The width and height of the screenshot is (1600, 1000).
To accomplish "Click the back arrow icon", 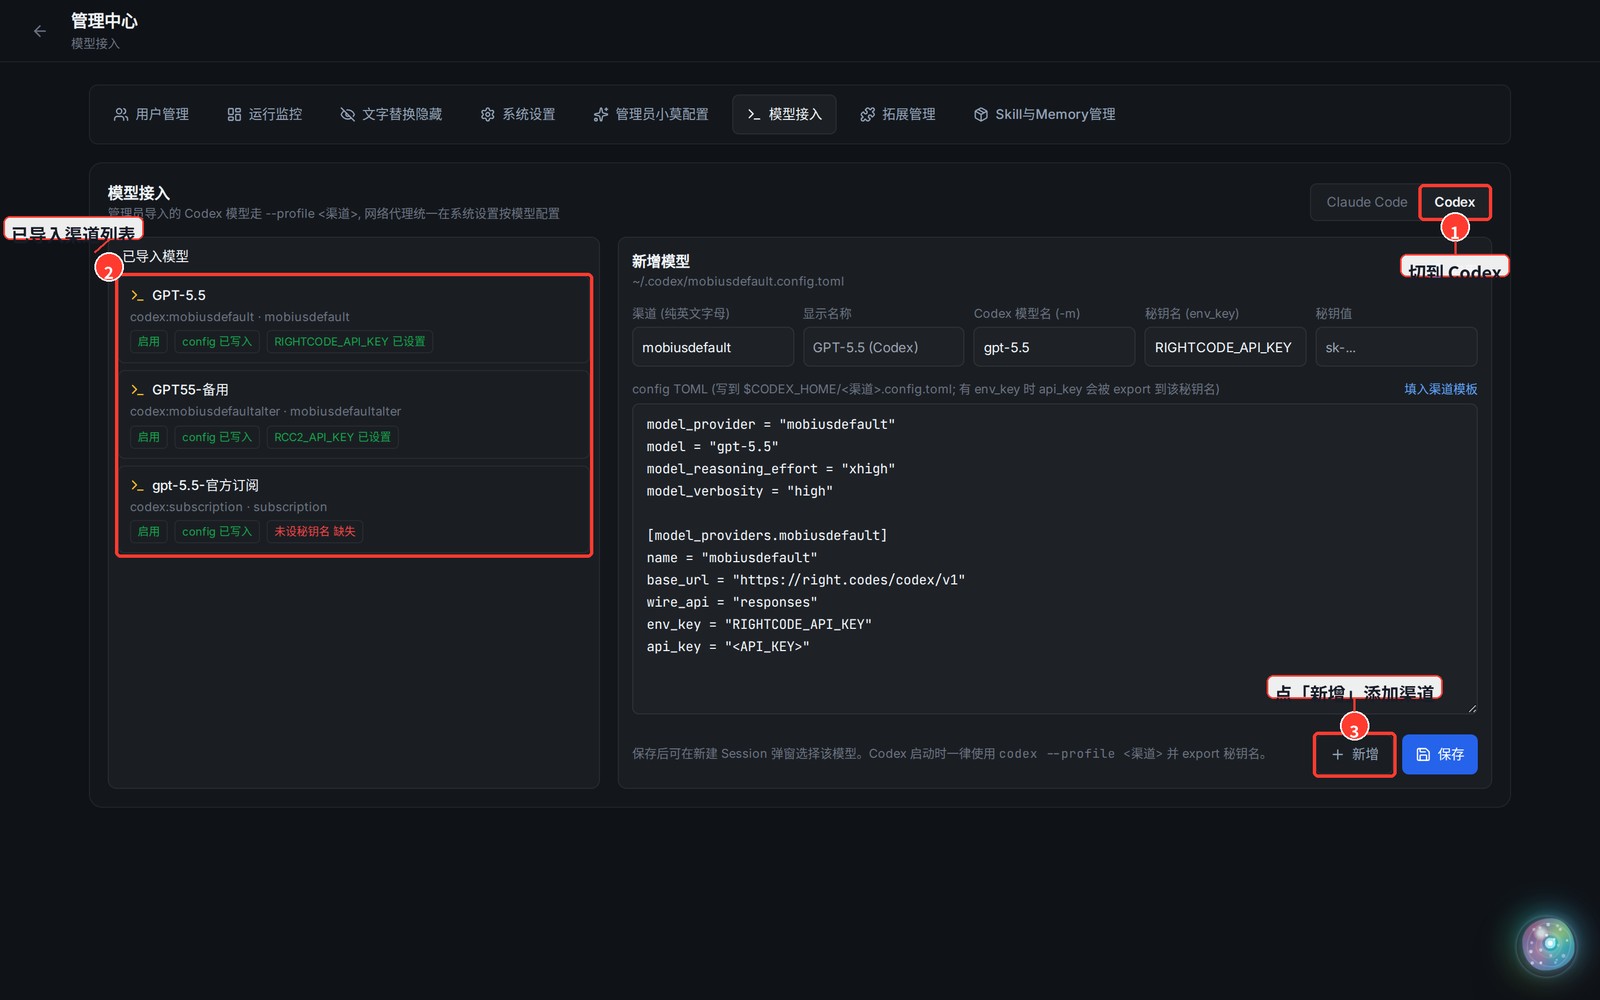I will tap(40, 31).
